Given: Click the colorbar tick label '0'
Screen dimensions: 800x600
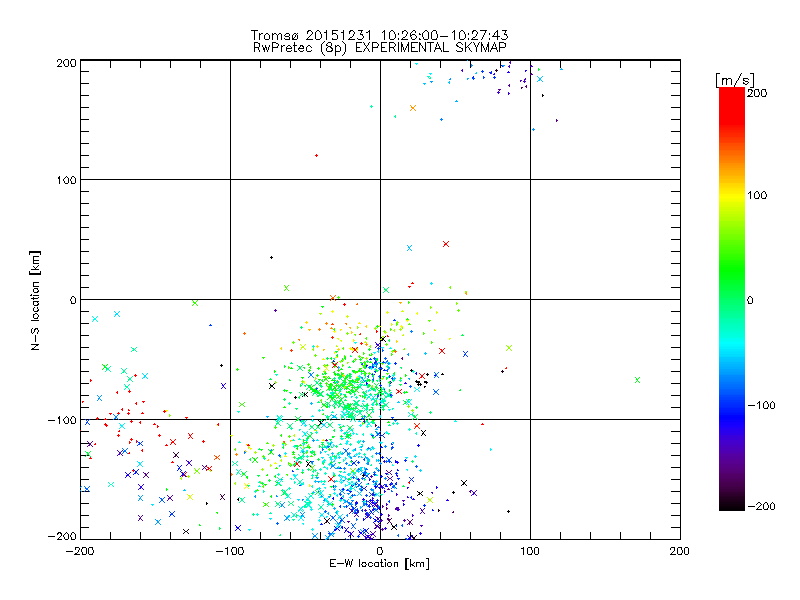Looking at the screenshot, I should point(750,300).
